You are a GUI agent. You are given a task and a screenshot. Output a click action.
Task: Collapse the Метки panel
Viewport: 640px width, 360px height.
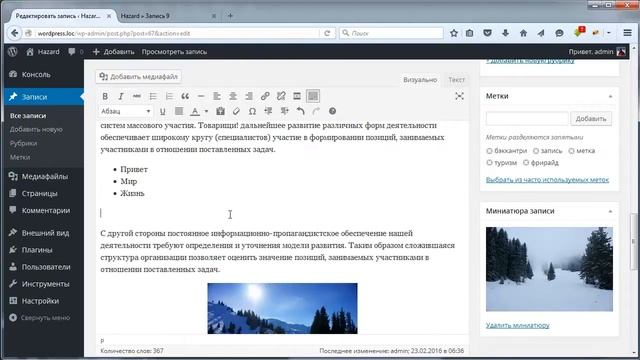tap(610, 97)
